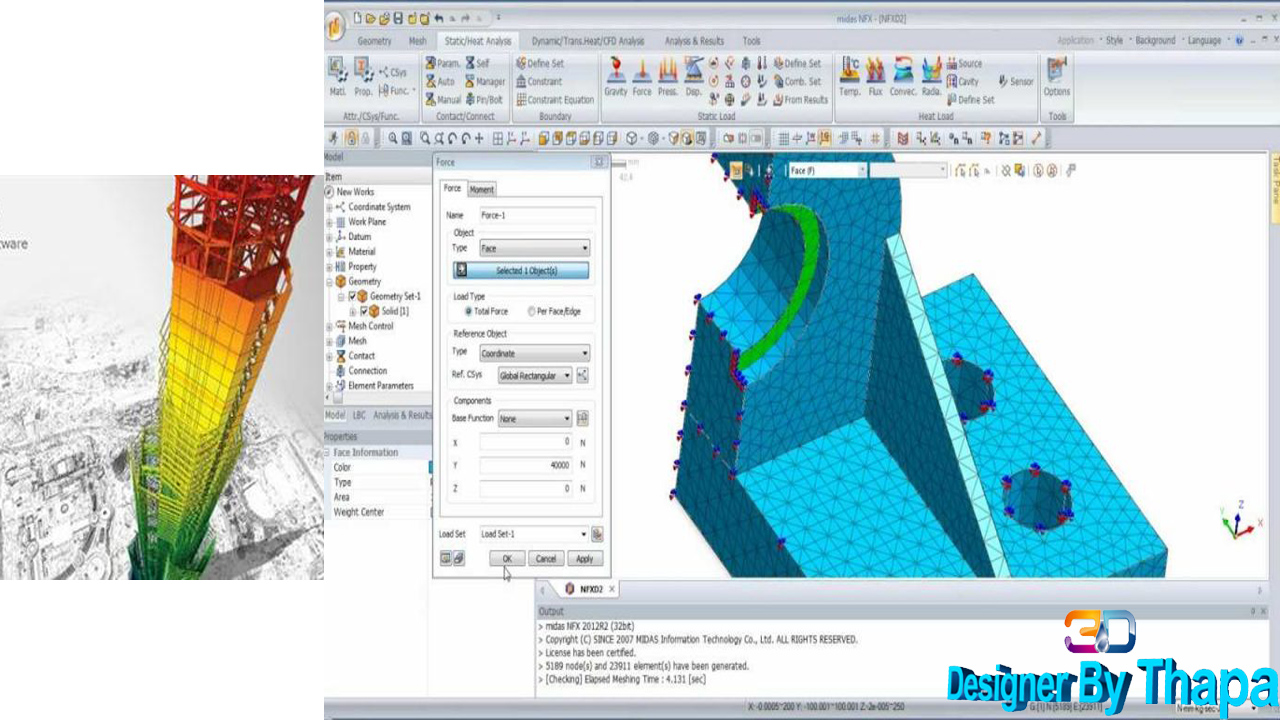Click the Weight Center property row
This screenshot has height=720, width=1280.
coord(377,512)
